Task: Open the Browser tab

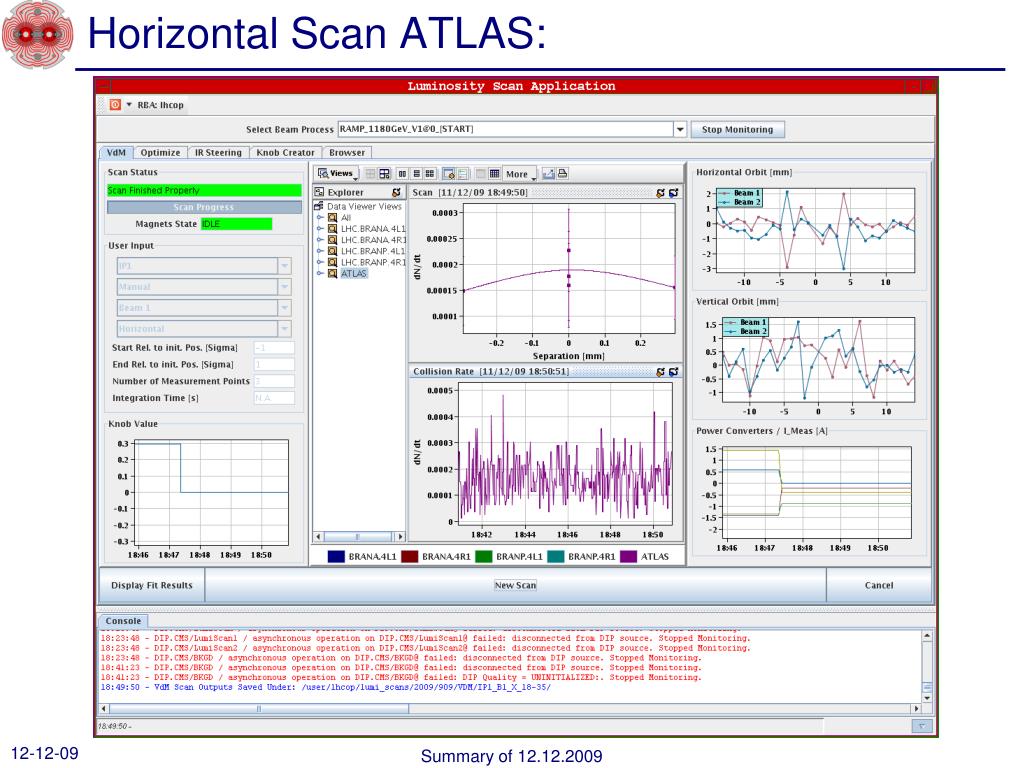Action: [x=347, y=152]
